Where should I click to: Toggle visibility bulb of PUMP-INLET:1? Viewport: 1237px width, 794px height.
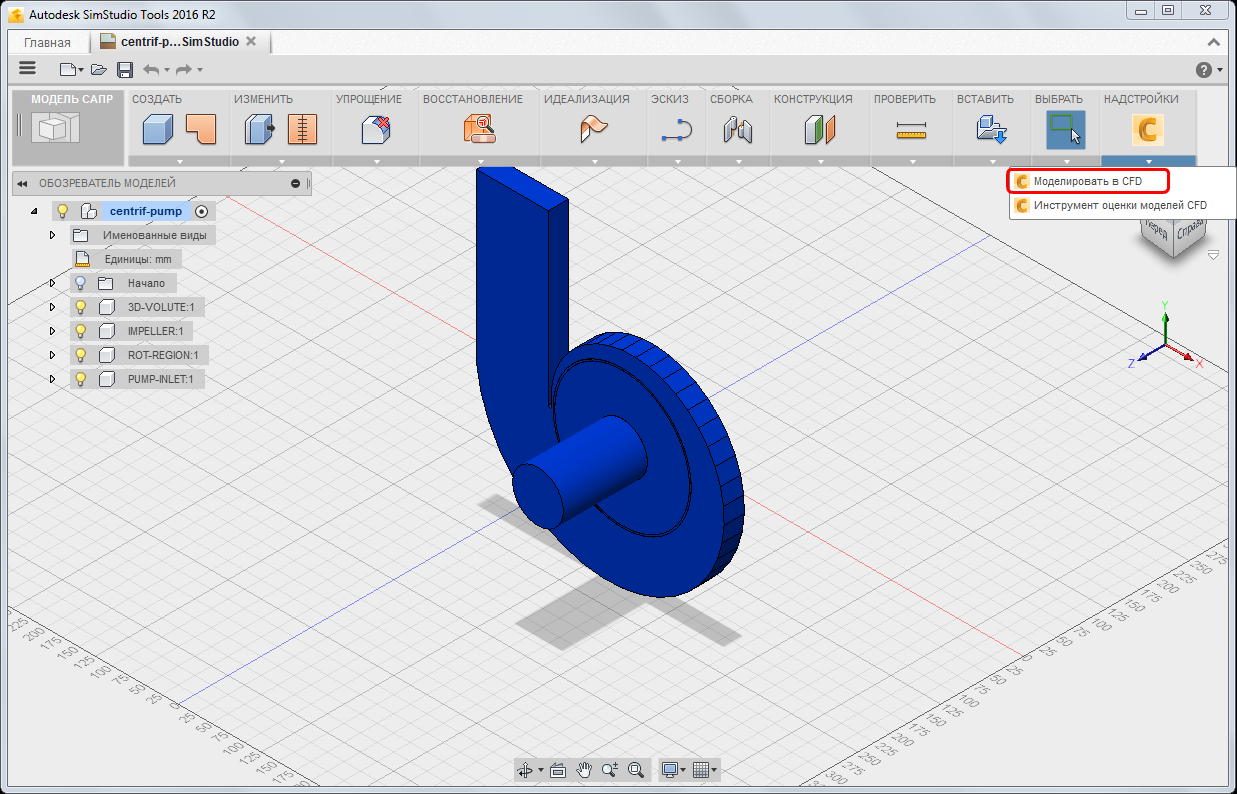click(x=81, y=379)
